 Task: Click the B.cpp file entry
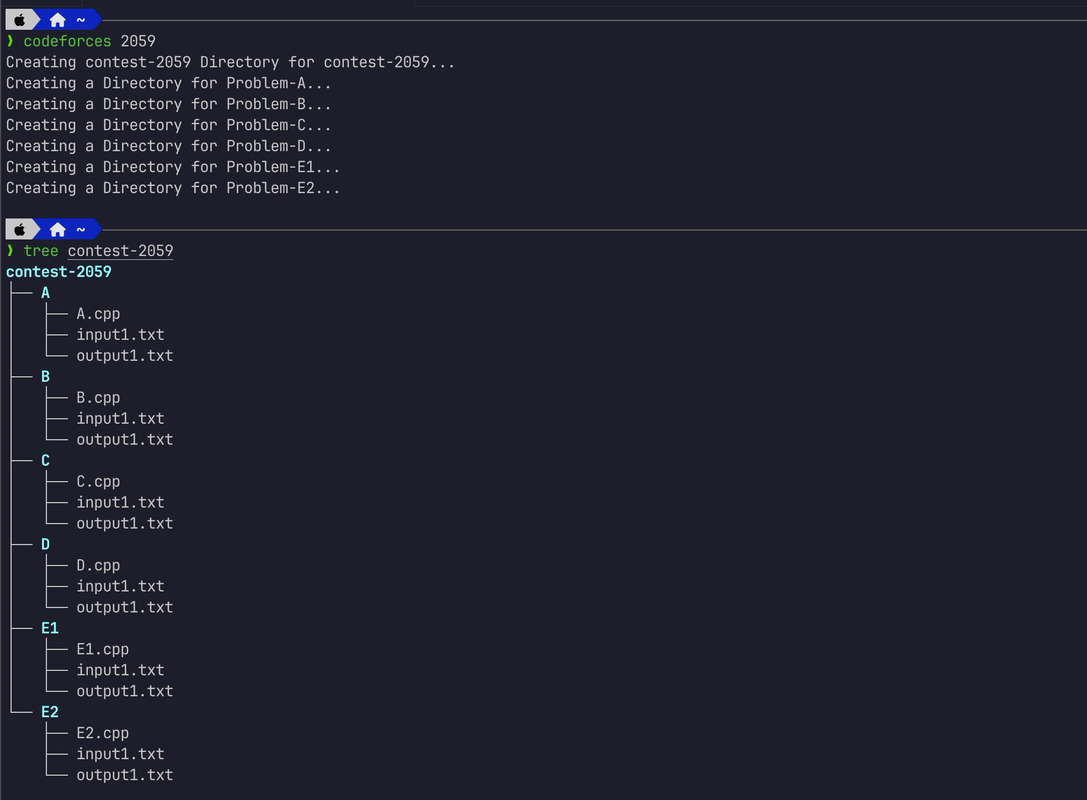[98, 398]
